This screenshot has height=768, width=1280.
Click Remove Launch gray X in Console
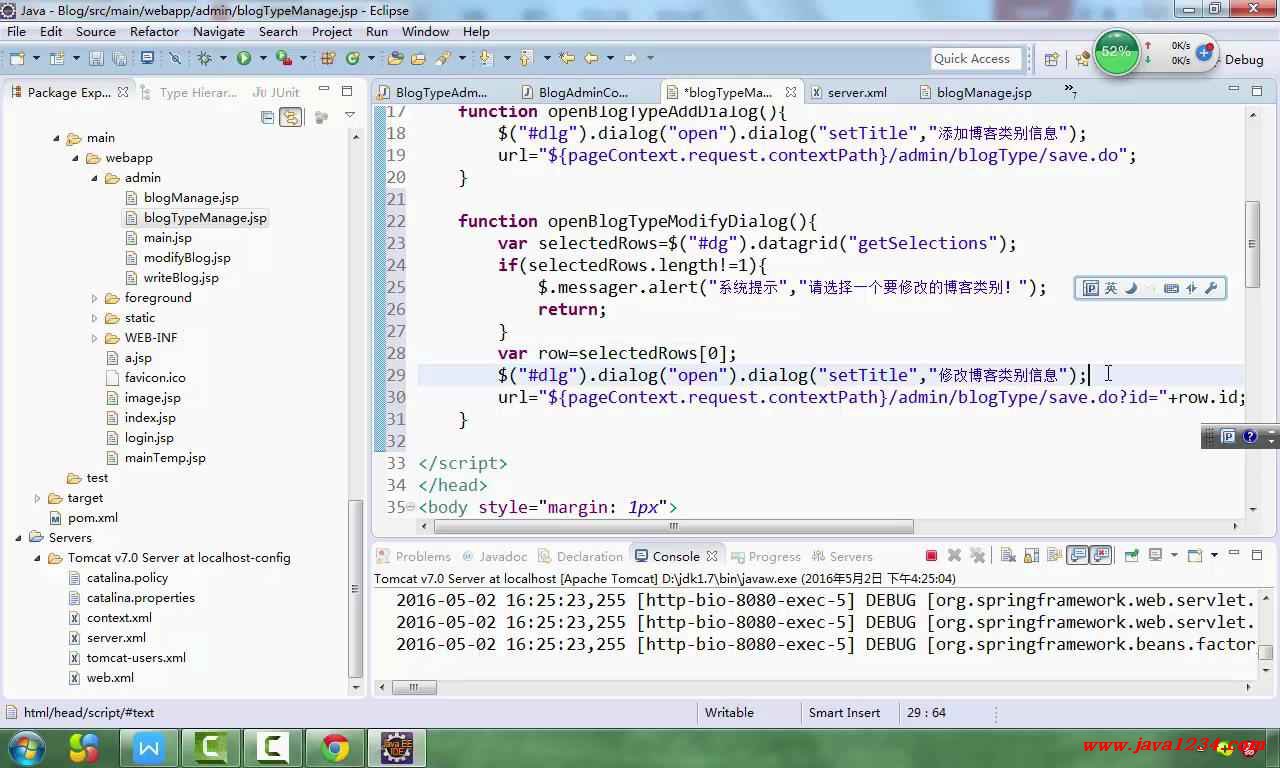pyautogui.click(x=954, y=555)
